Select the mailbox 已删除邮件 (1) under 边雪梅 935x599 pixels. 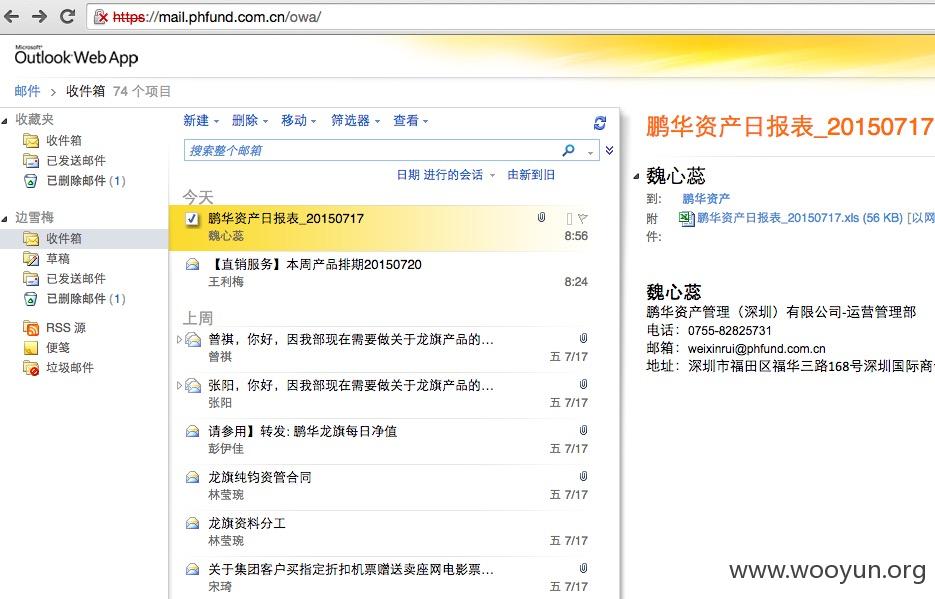coord(86,299)
